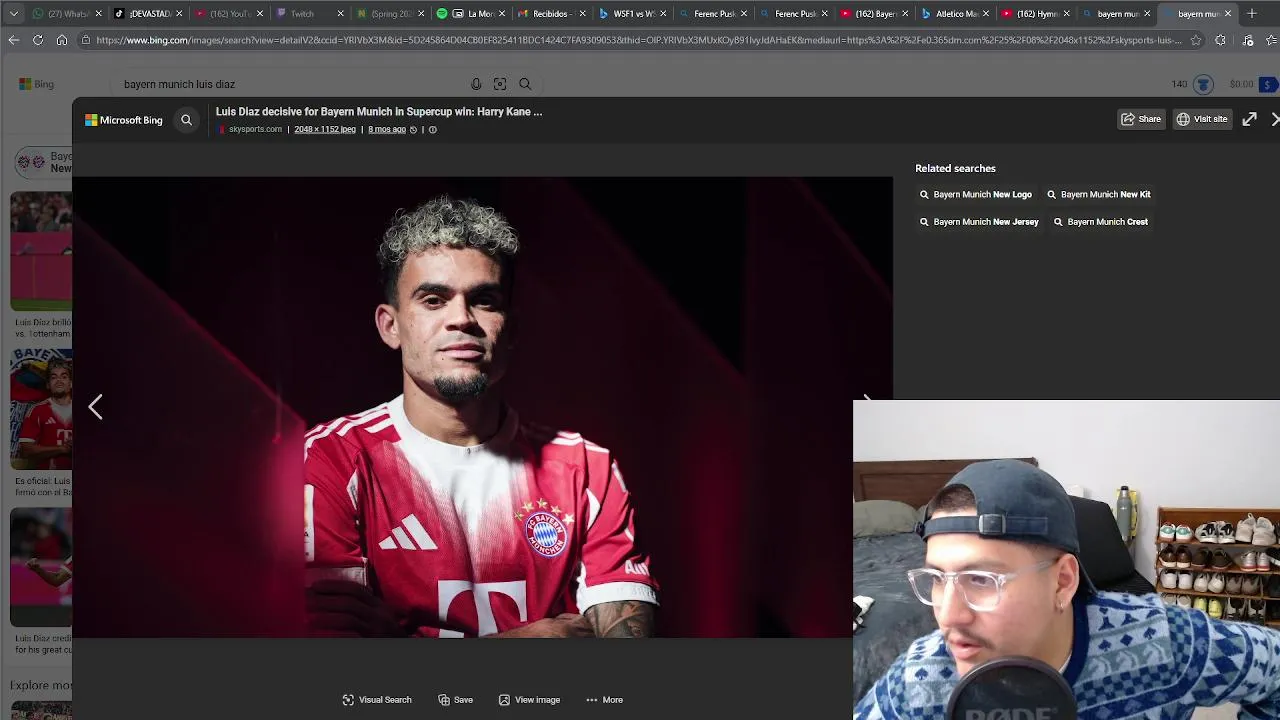Image resolution: width=1280 pixels, height=720 pixels.
Task: Open the Luis Diaz brilló thumbnail in sidebar
Action: [41, 252]
